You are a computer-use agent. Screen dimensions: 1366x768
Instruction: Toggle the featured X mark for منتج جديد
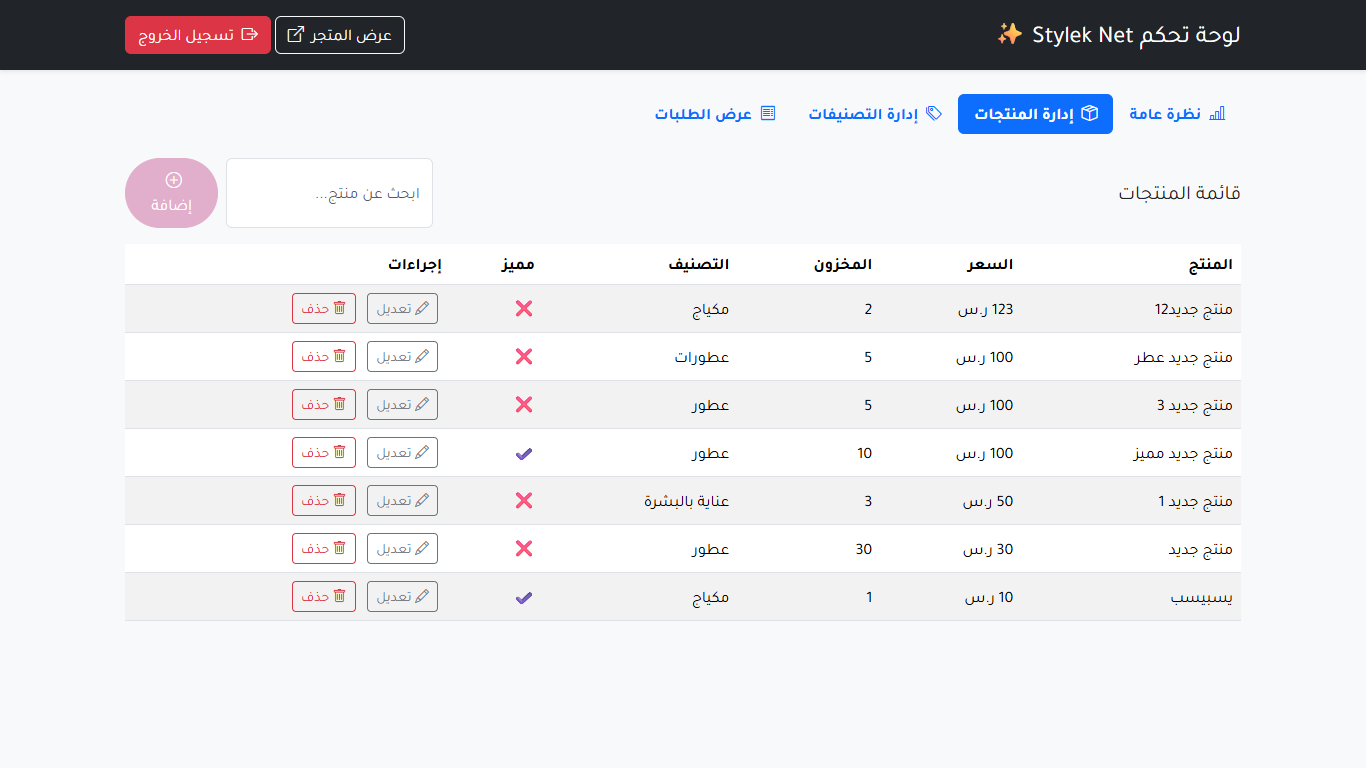(523, 549)
